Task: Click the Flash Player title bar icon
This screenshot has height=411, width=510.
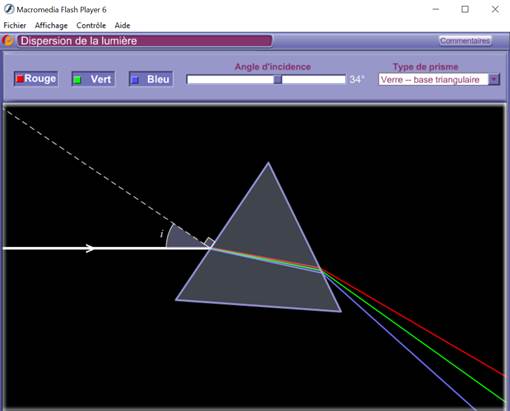Action: (9, 9)
